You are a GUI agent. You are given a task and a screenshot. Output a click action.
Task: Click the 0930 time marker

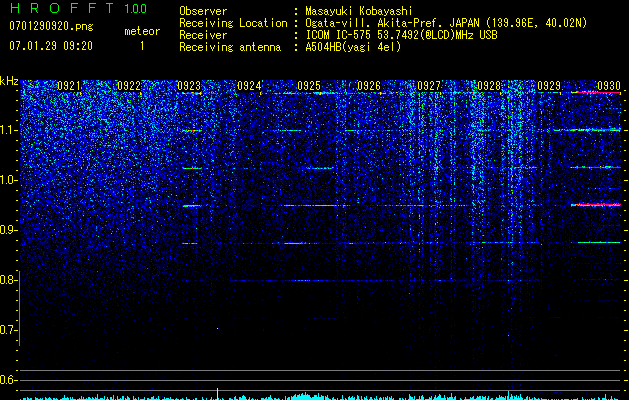coord(609,86)
